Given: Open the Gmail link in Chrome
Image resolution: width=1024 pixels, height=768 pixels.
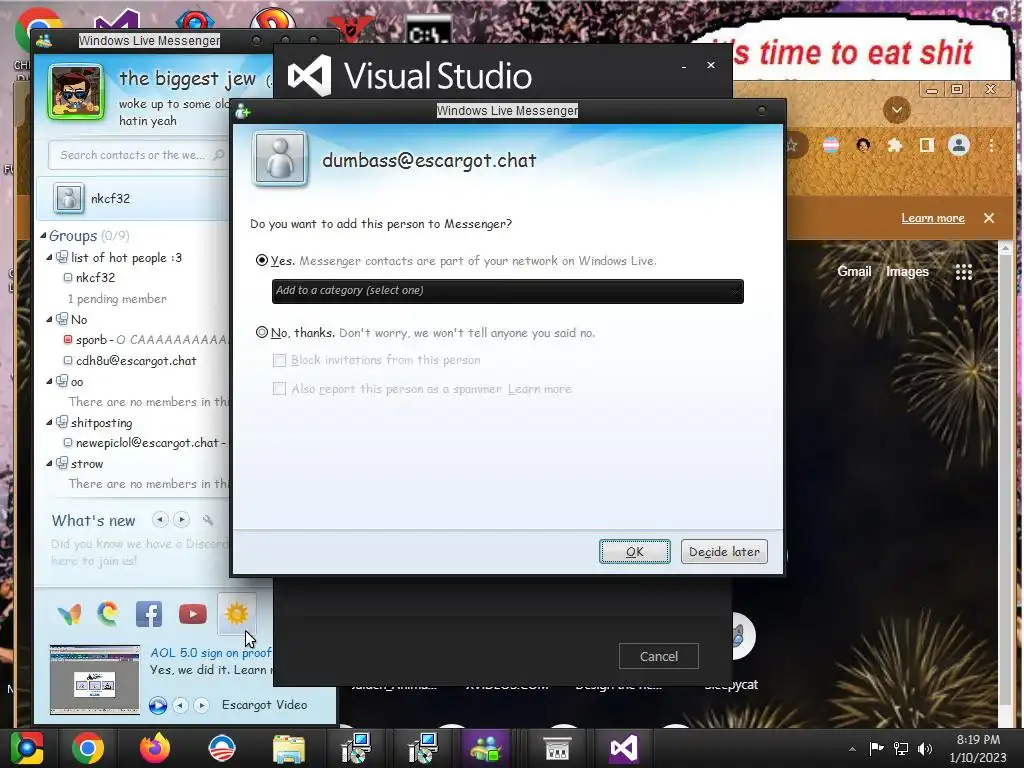Looking at the screenshot, I should coord(854,272).
